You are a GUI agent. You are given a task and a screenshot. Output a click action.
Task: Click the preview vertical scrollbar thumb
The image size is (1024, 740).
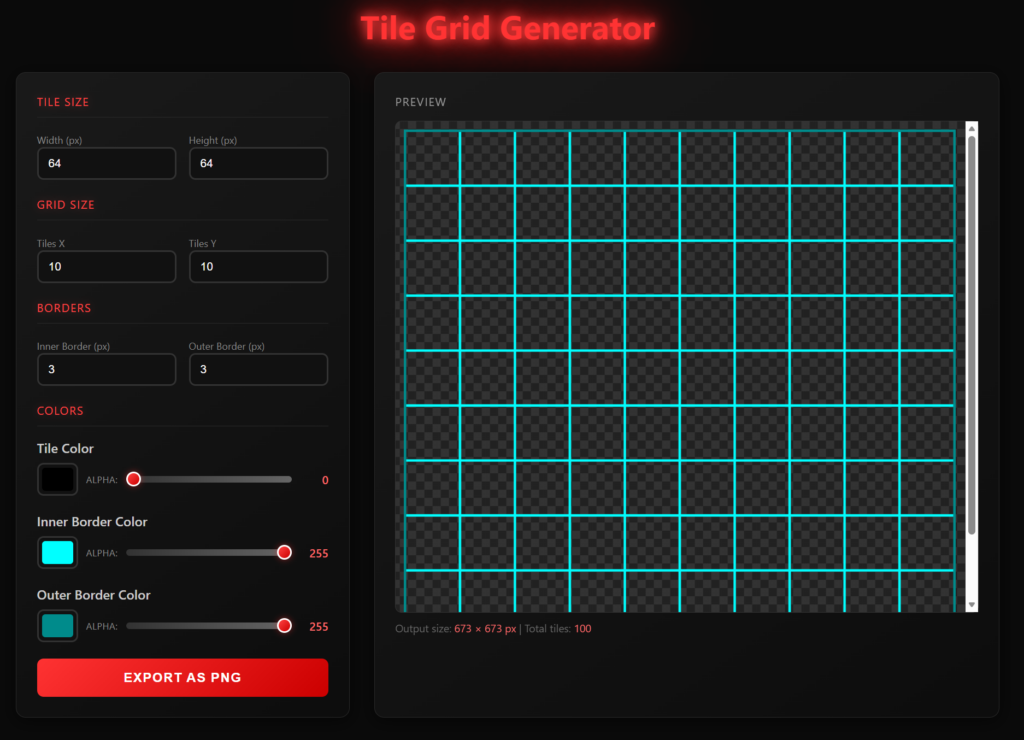pos(971,335)
